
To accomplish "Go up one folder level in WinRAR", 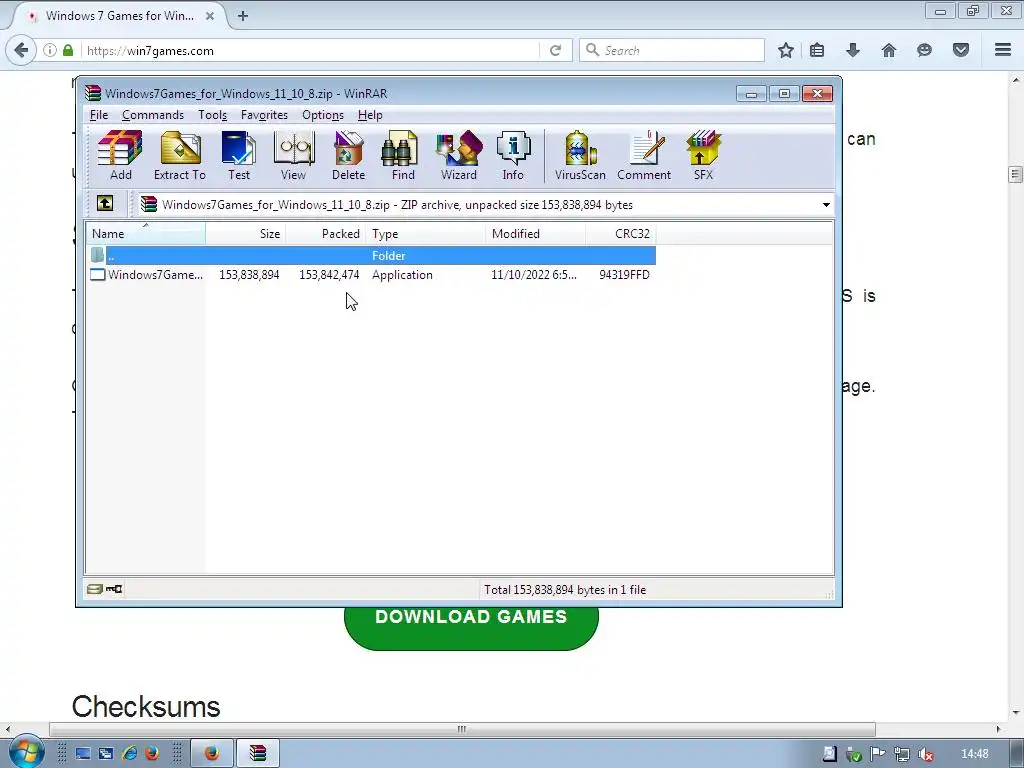I will coord(105,204).
